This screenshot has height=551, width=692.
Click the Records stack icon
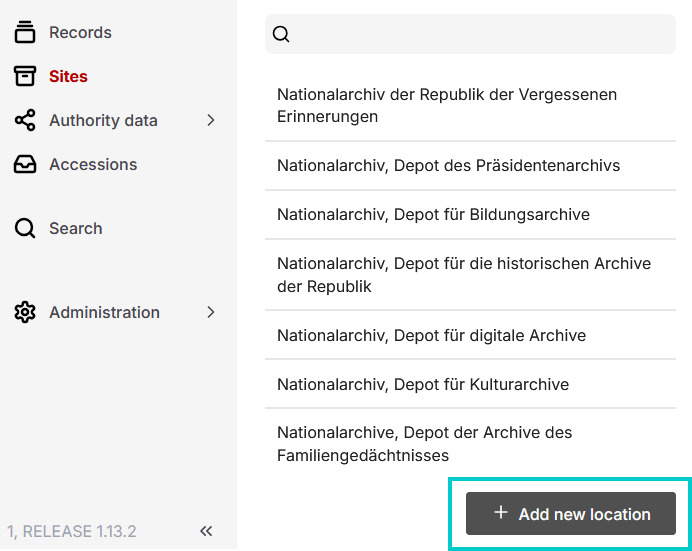(25, 32)
